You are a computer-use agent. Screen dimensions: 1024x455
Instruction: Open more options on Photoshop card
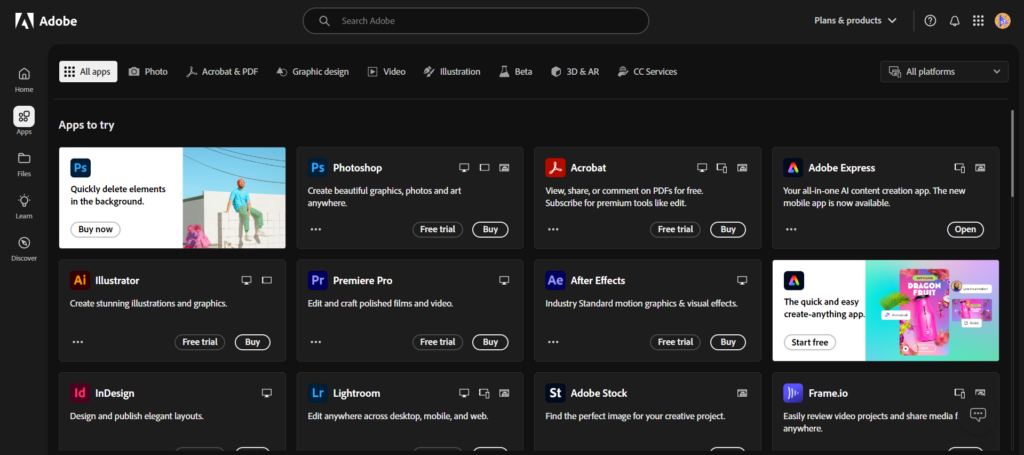pyautogui.click(x=316, y=230)
